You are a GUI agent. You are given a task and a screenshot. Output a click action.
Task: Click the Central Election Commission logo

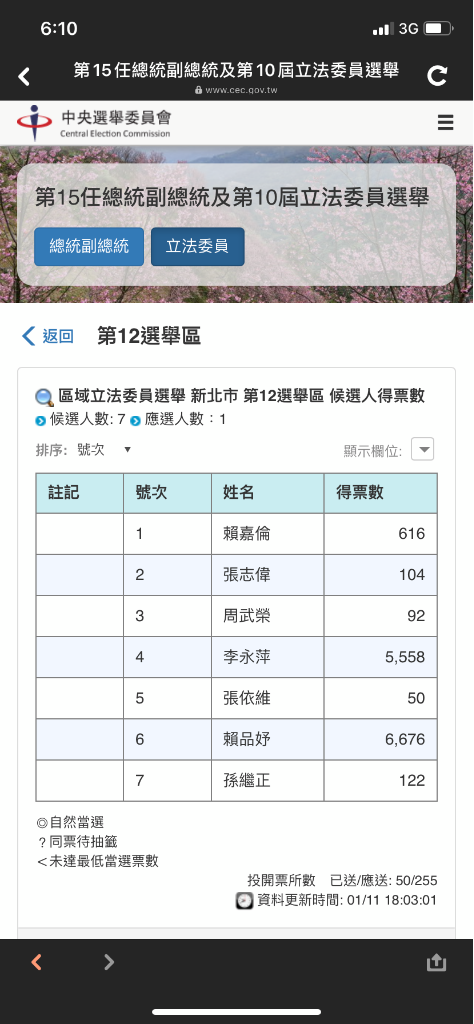pos(93,122)
